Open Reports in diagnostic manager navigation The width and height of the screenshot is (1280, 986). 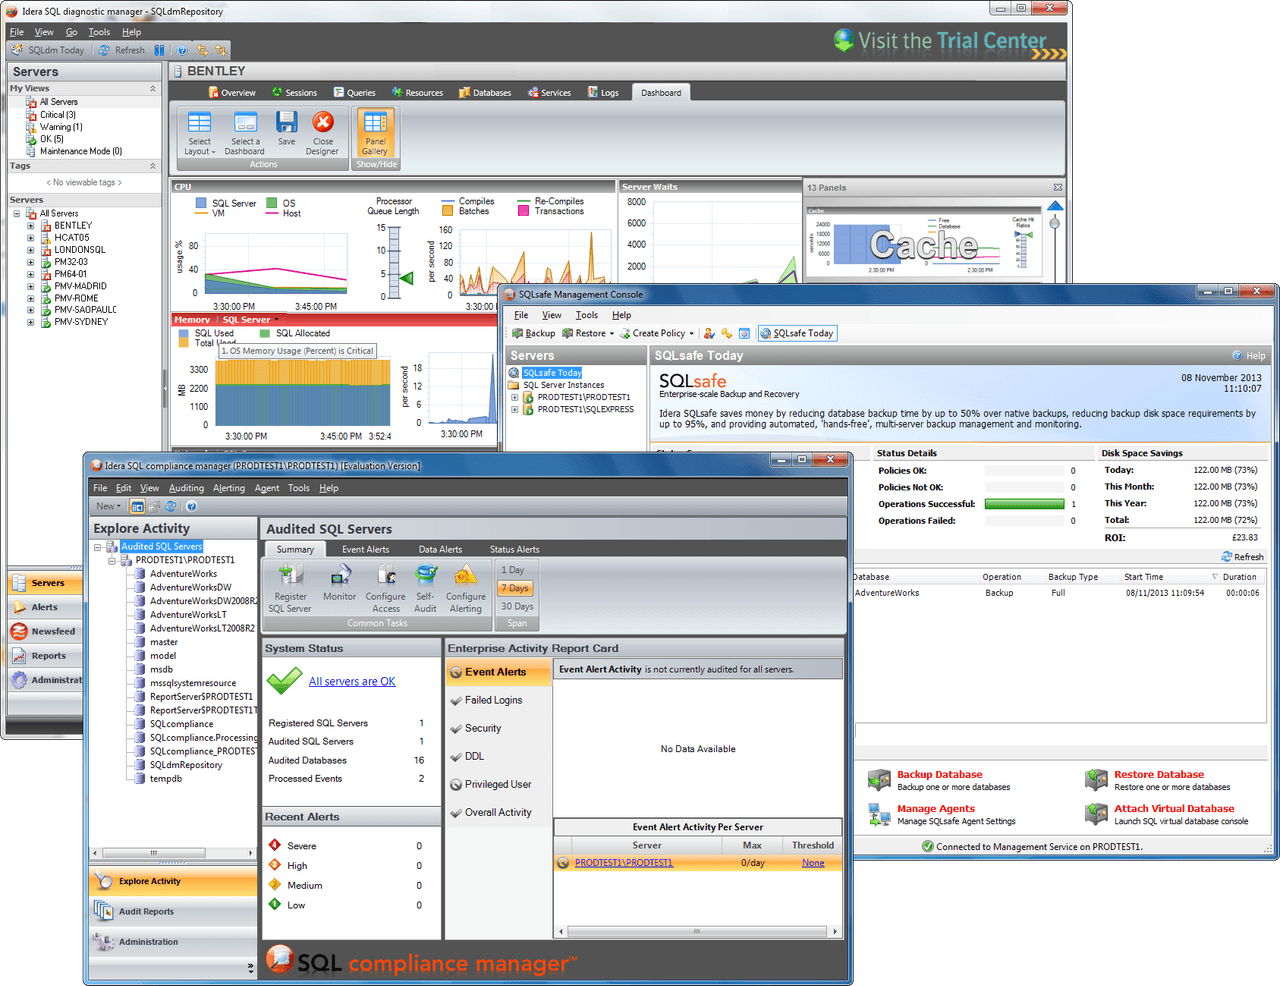[x=47, y=656]
